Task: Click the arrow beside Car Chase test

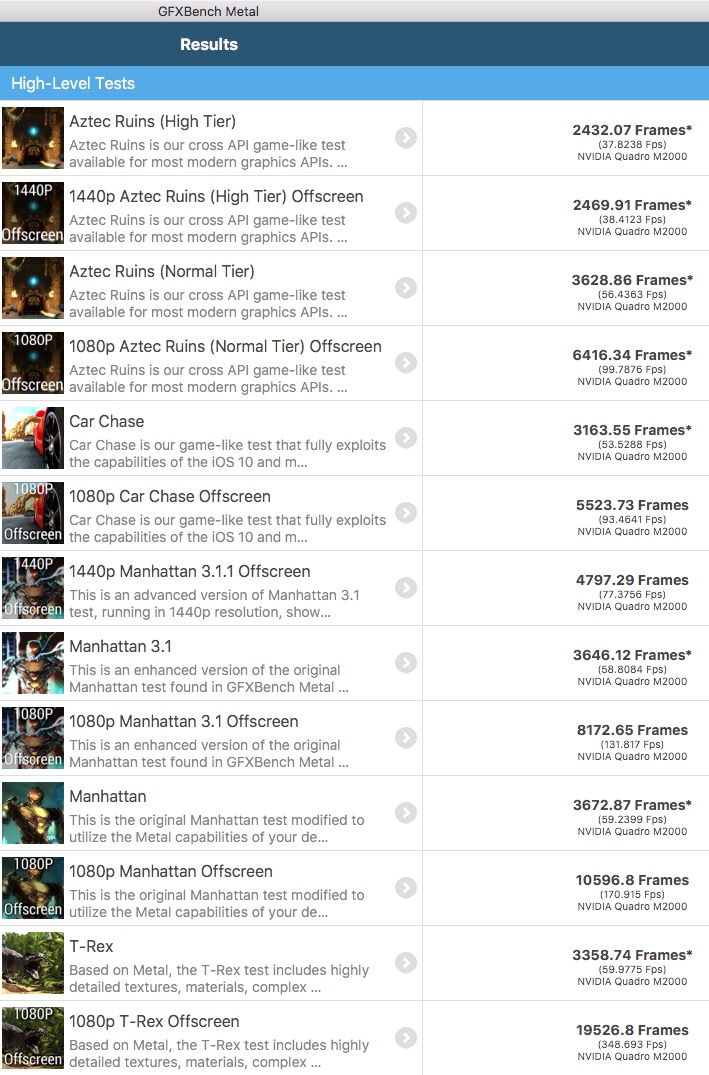Action: (406, 437)
